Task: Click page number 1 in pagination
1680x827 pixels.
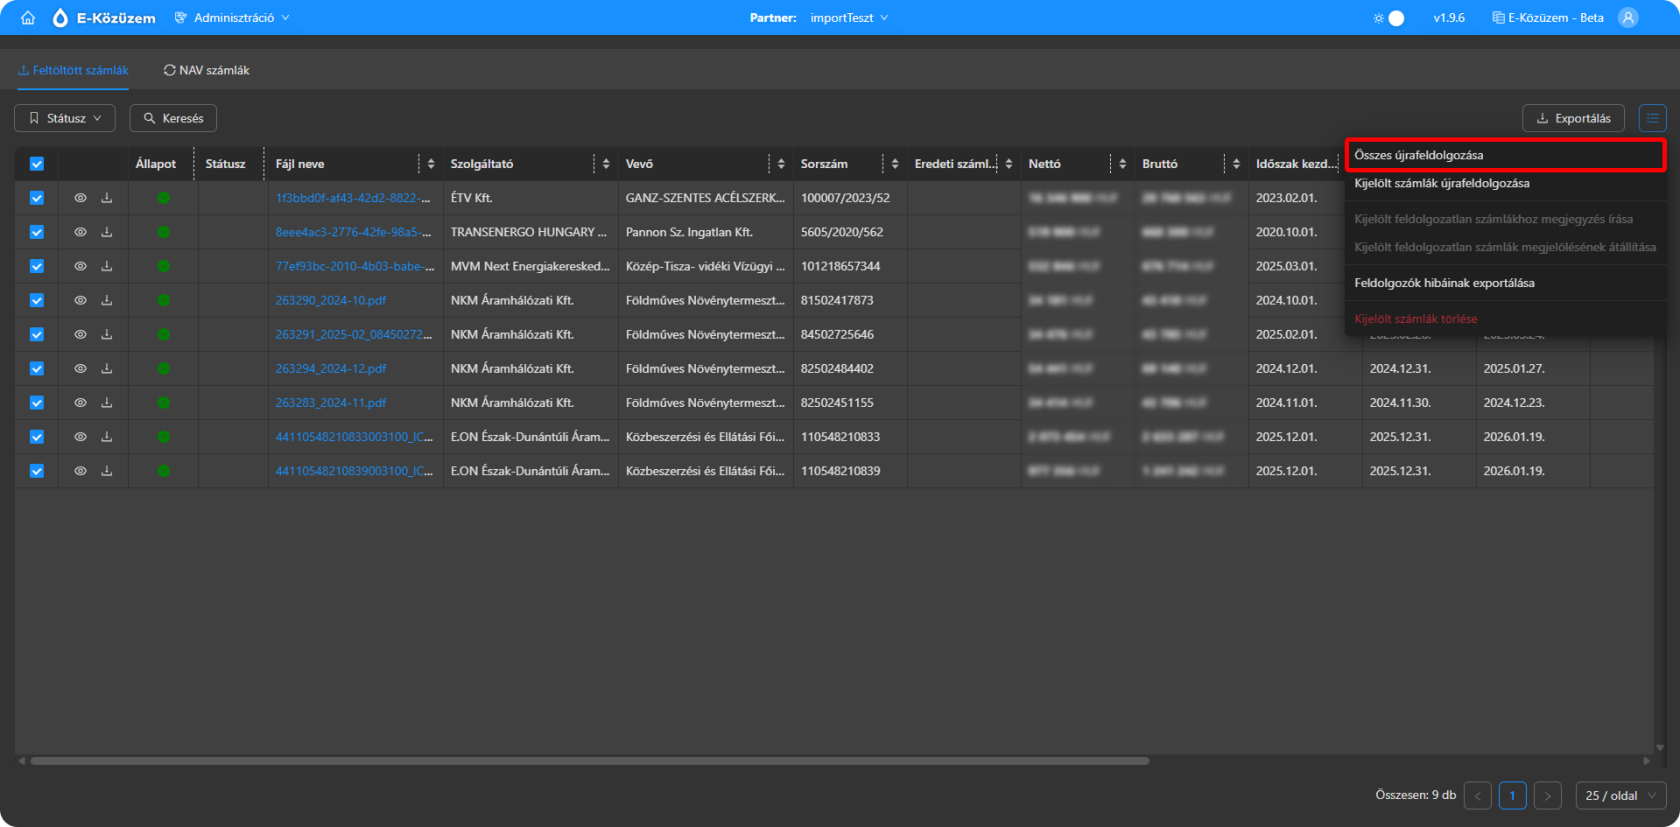Action: 1512,796
